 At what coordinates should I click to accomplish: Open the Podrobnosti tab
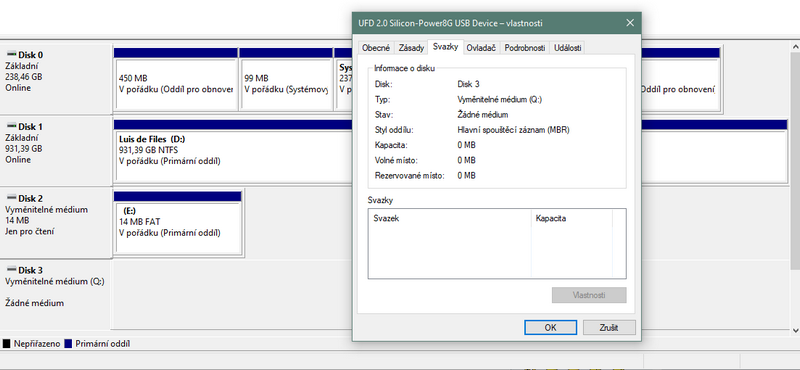(525, 48)
